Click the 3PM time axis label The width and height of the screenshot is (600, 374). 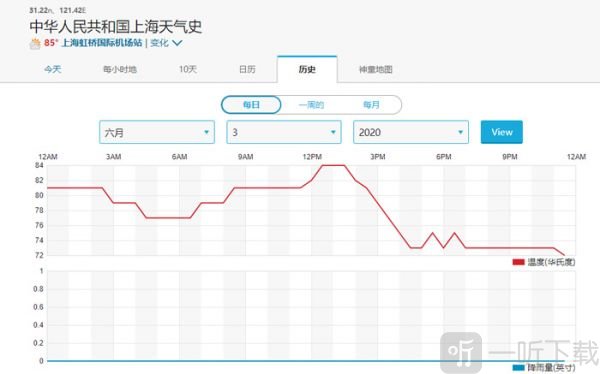(378, 157)
